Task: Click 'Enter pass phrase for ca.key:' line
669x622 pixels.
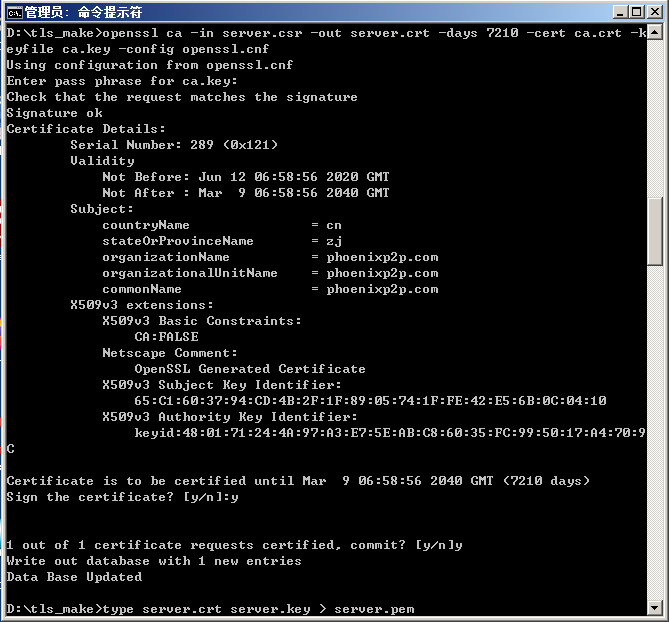Action: (122, 81)
